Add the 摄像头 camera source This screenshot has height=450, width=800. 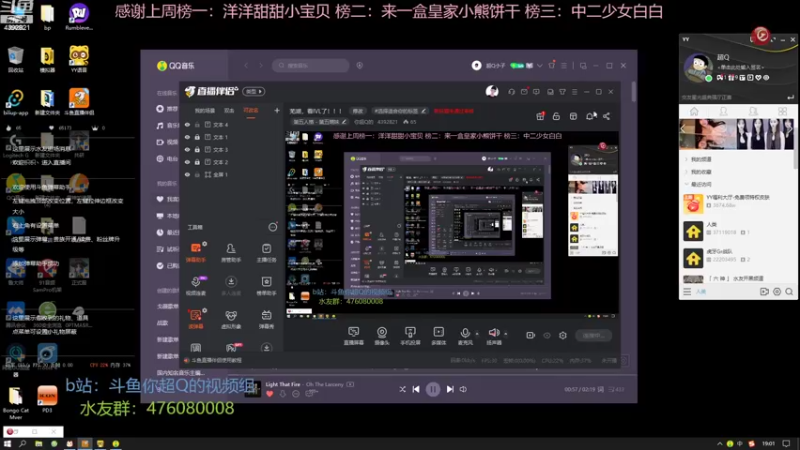(x=382, y=336)
